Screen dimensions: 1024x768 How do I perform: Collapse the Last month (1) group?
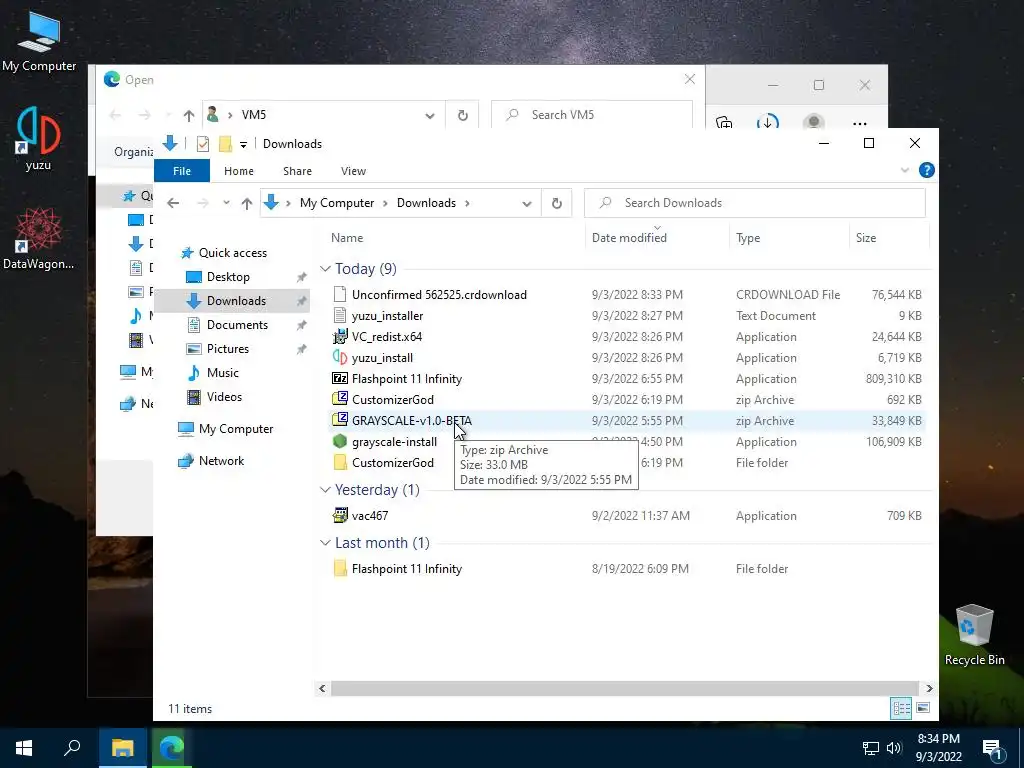click(325, 543)
